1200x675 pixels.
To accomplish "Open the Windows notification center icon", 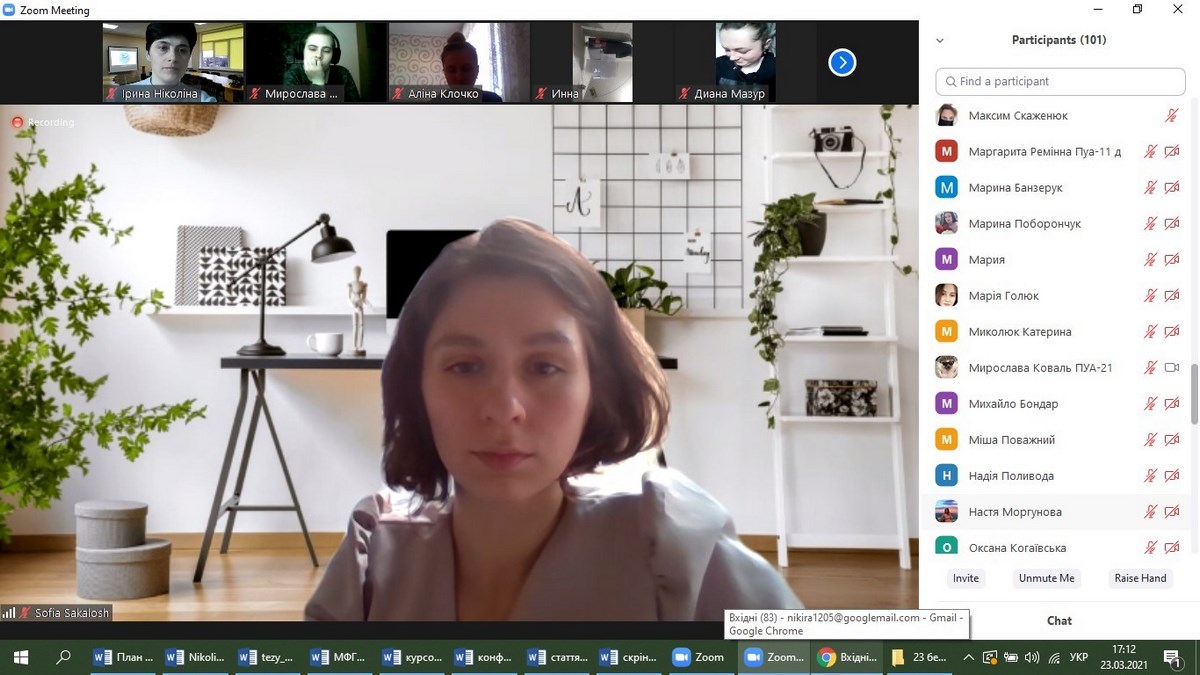I will click(1175, 657).
